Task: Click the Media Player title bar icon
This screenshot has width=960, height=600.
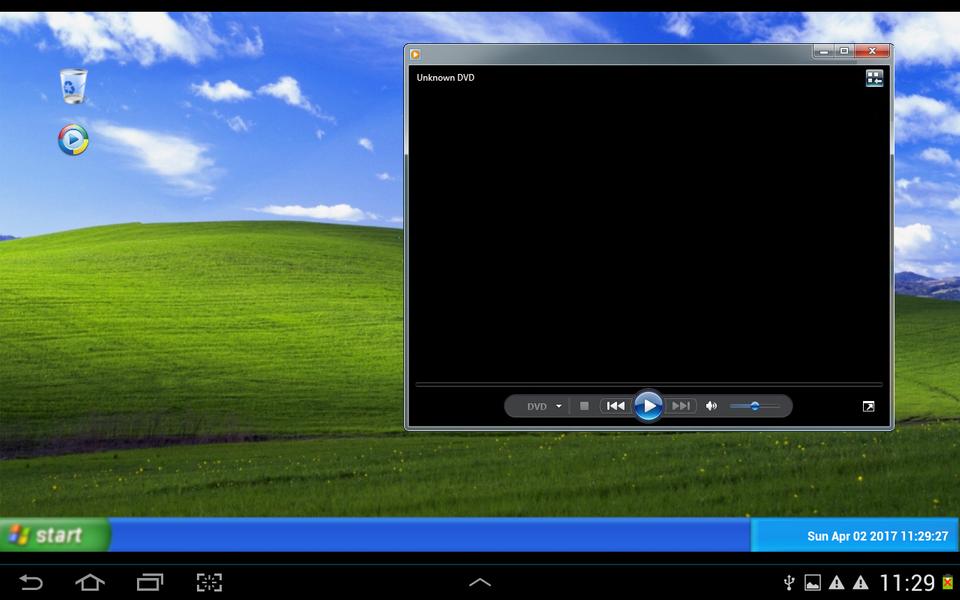Action: [416, 54]
